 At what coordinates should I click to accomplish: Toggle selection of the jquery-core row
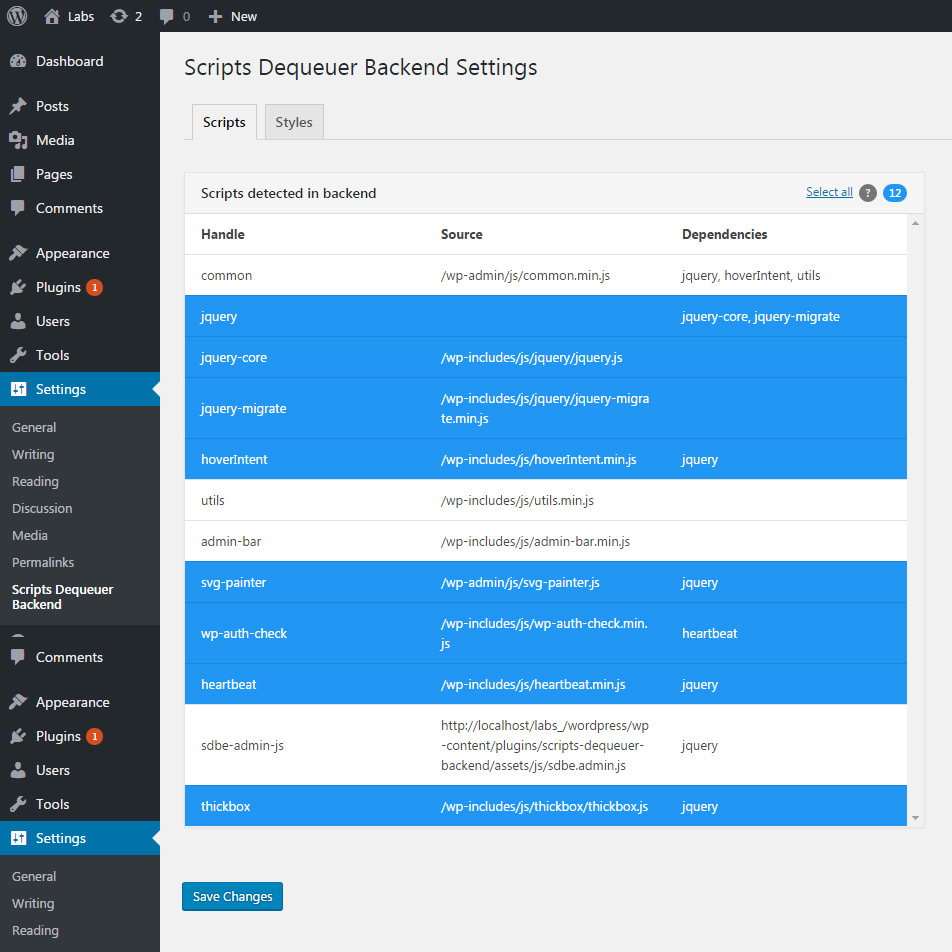[x=545, y=357]
